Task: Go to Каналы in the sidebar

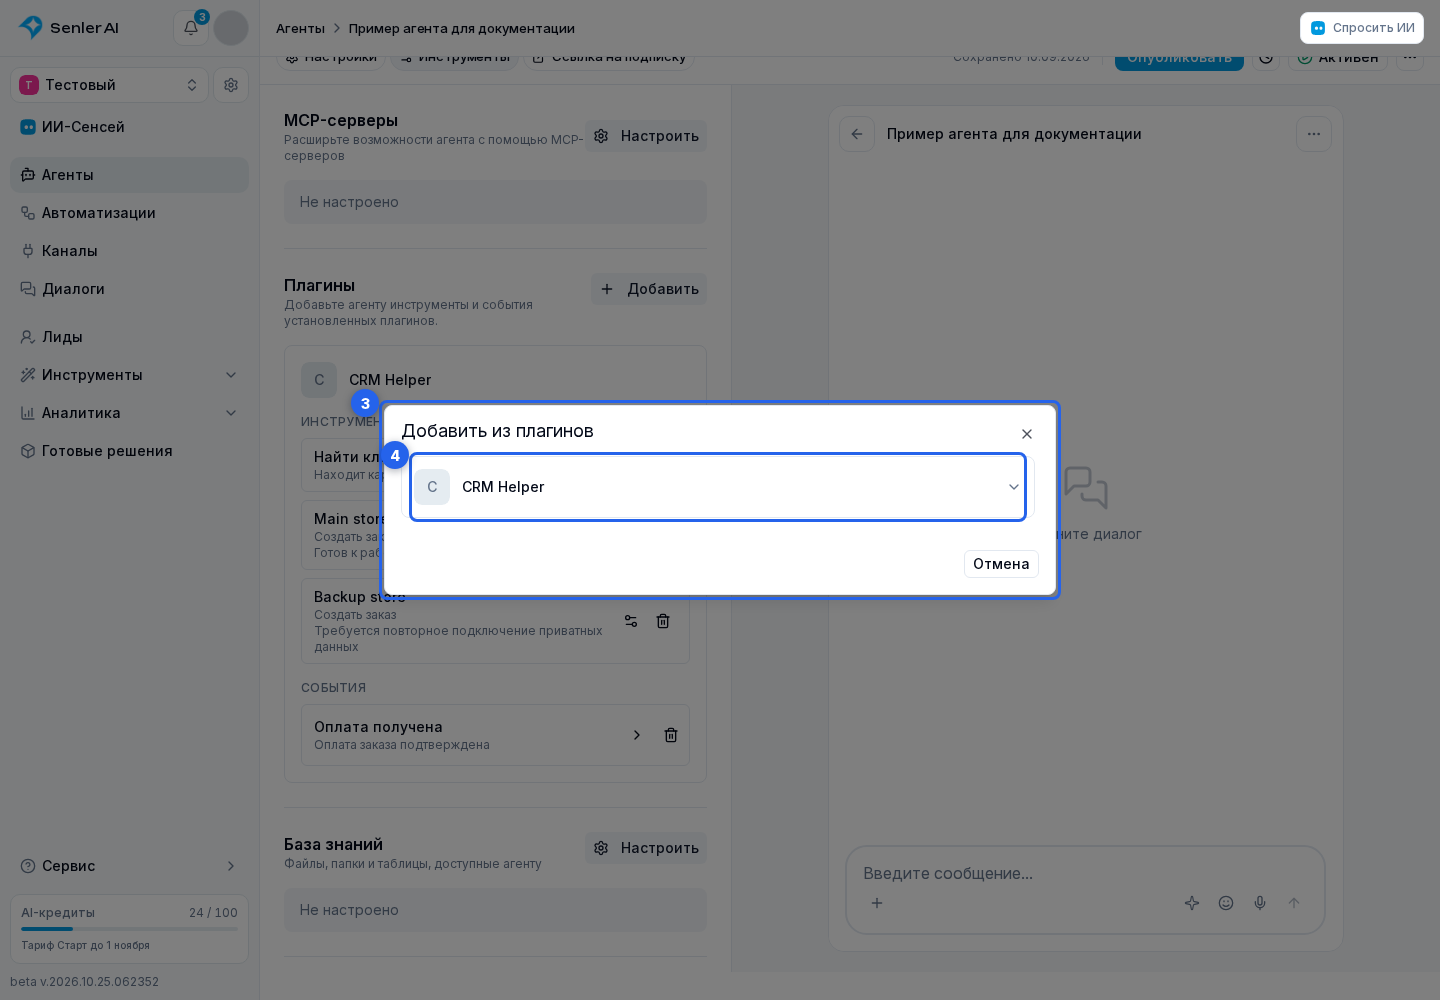Action: point(130,251)
